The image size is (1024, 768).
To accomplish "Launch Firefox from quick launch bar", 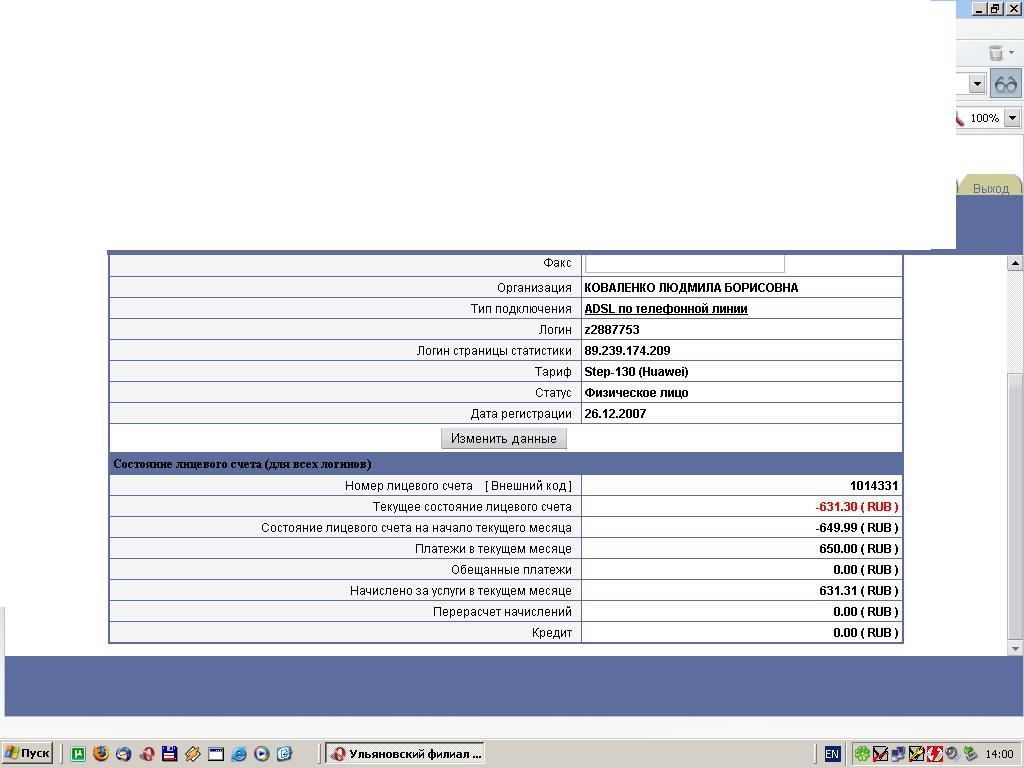I will coord(100,754).
